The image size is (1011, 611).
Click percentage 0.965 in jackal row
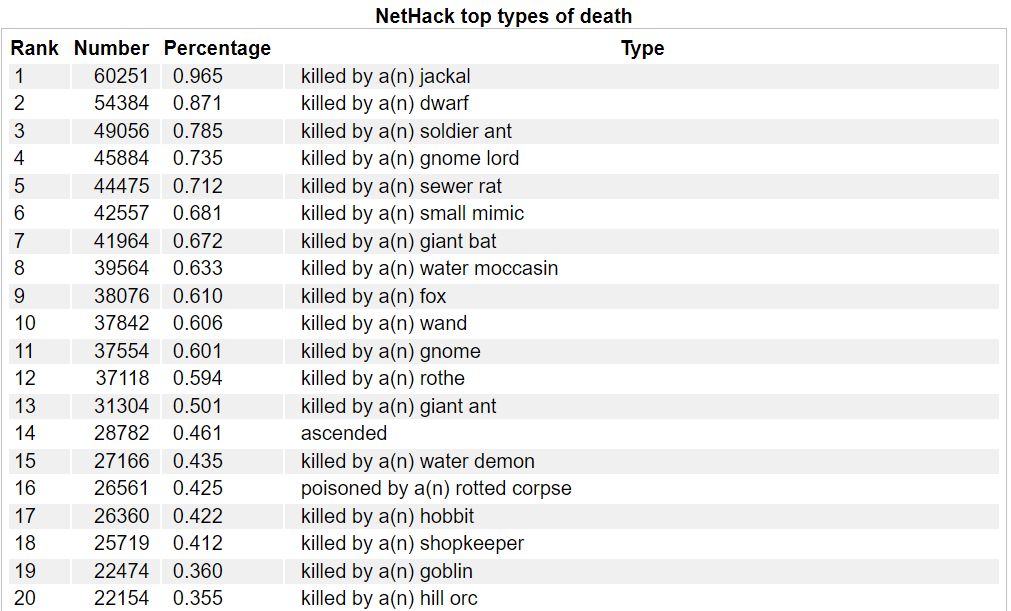point(197,76)
